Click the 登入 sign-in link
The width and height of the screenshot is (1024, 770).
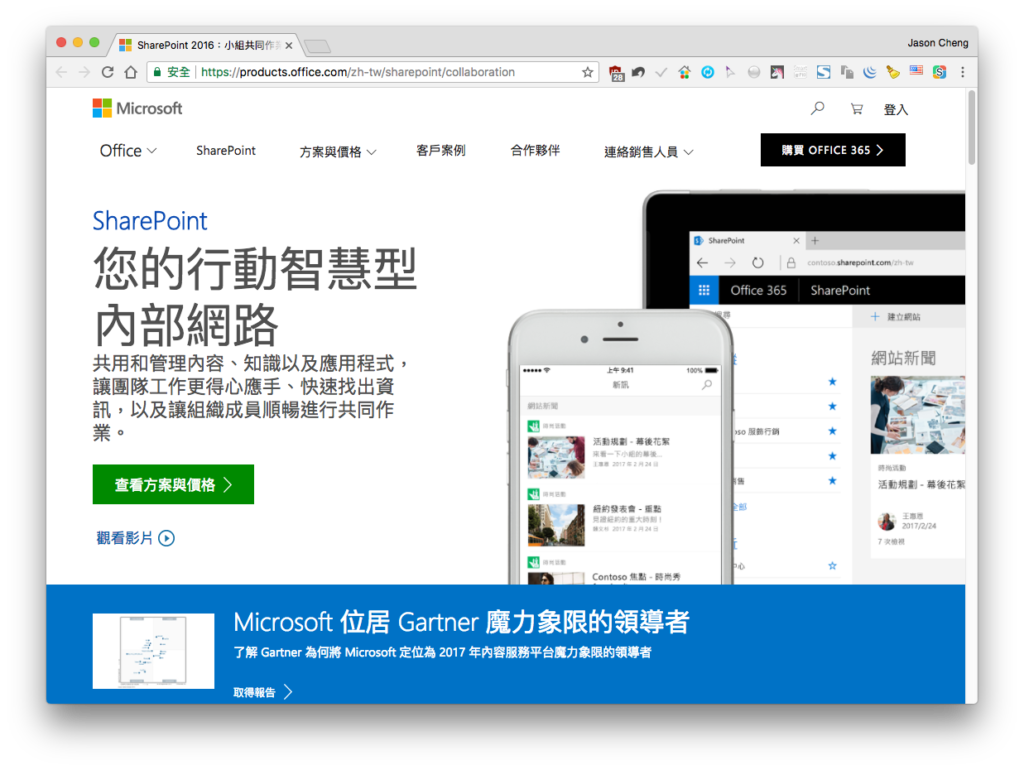pyautogui.click(x=895, y=110)
